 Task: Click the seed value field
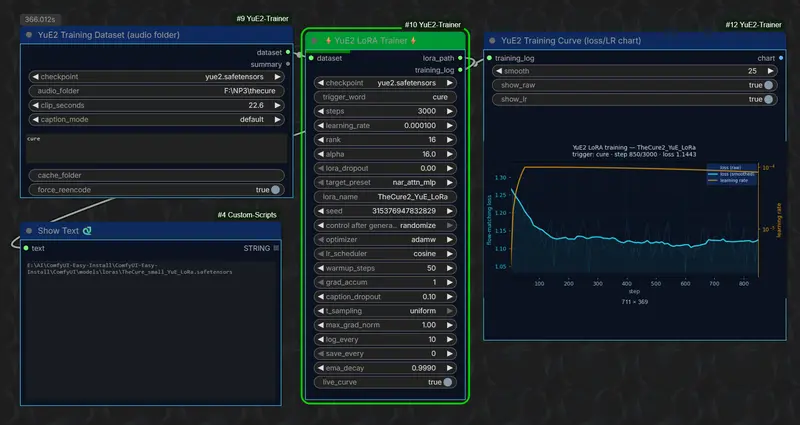coord(385,211)
